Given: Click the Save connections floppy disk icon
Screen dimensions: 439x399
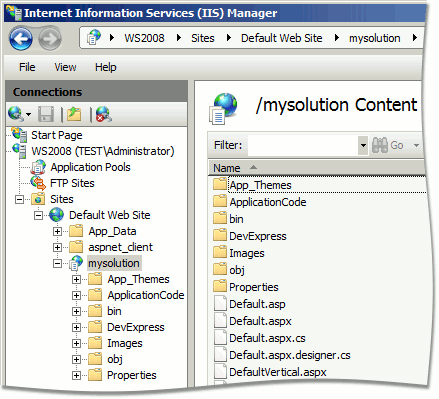Looking at the screenshot, I should click(46, 114).
